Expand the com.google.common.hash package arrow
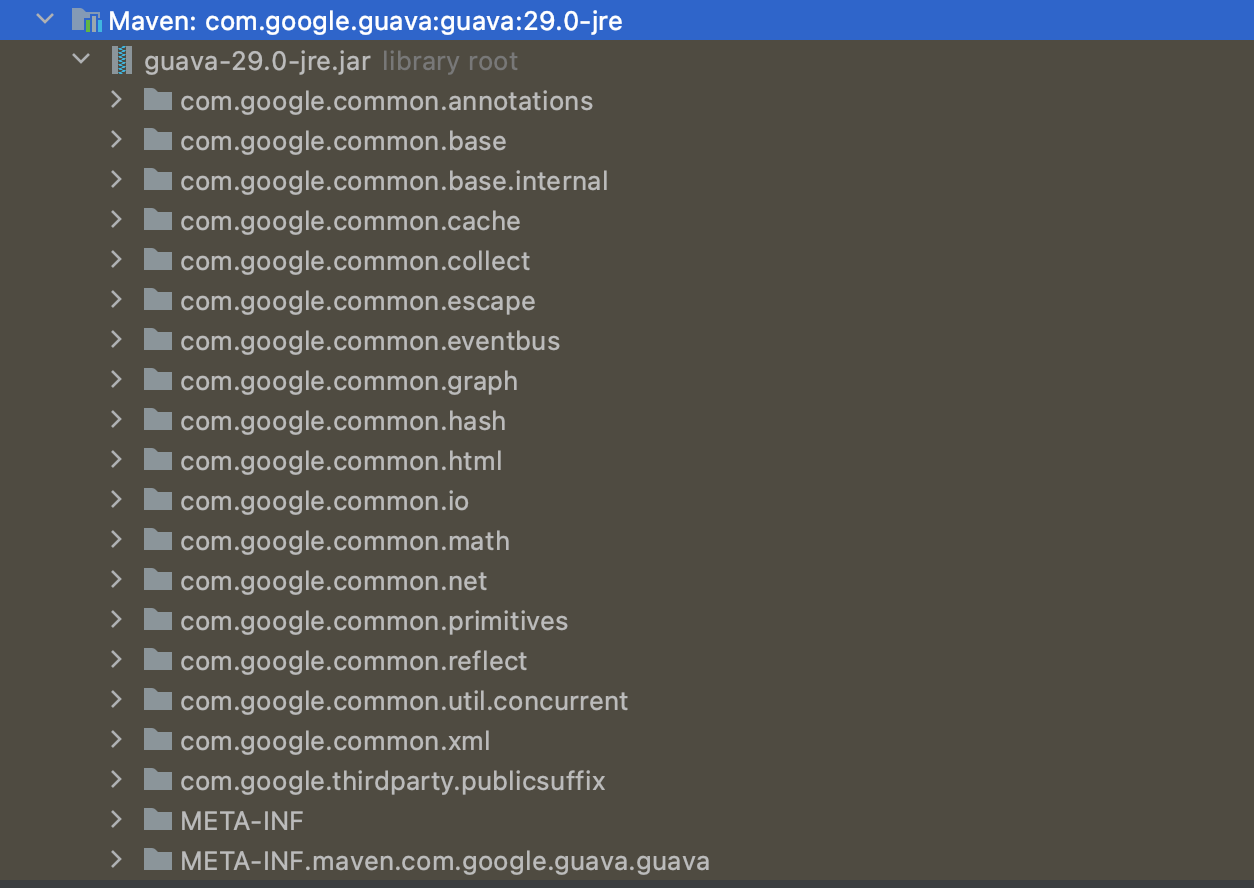 click(x=116, y=420)
